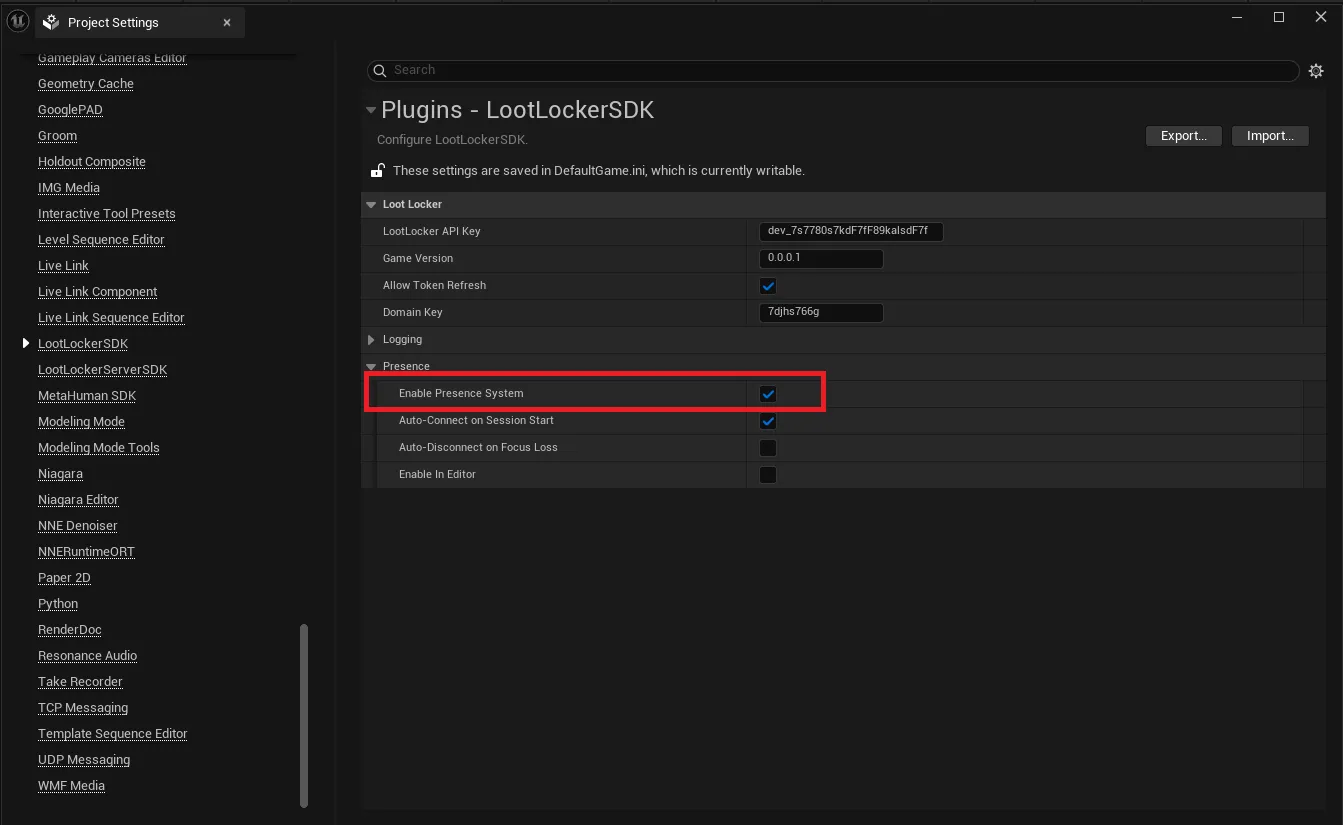
Task: Open UDP Messaging settings
Action: (x=84, y=760)
